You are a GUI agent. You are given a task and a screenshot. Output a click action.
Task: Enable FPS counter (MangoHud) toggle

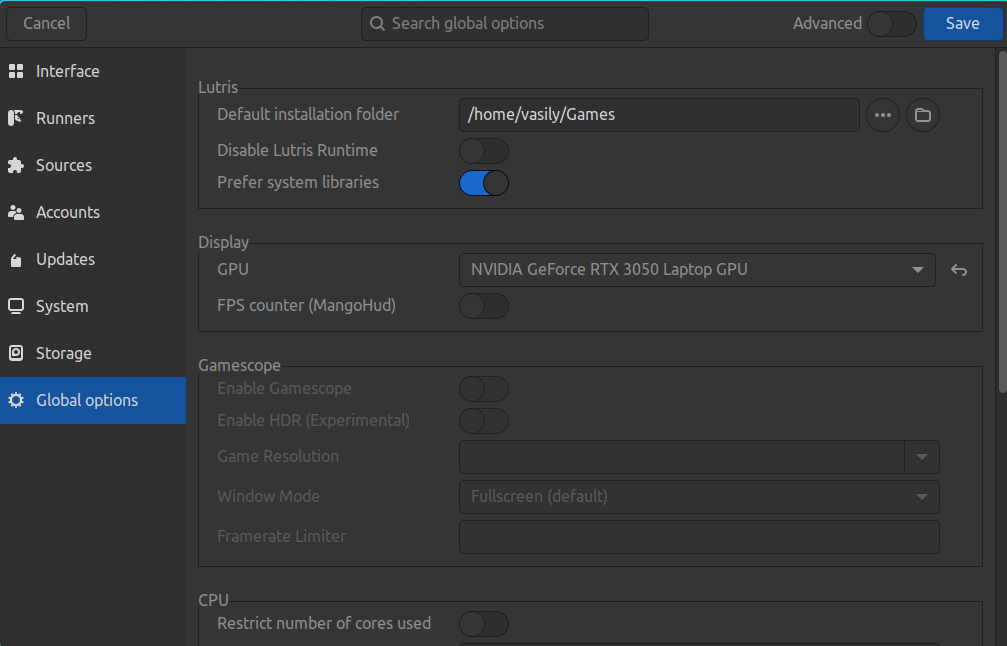click(484, 306)
